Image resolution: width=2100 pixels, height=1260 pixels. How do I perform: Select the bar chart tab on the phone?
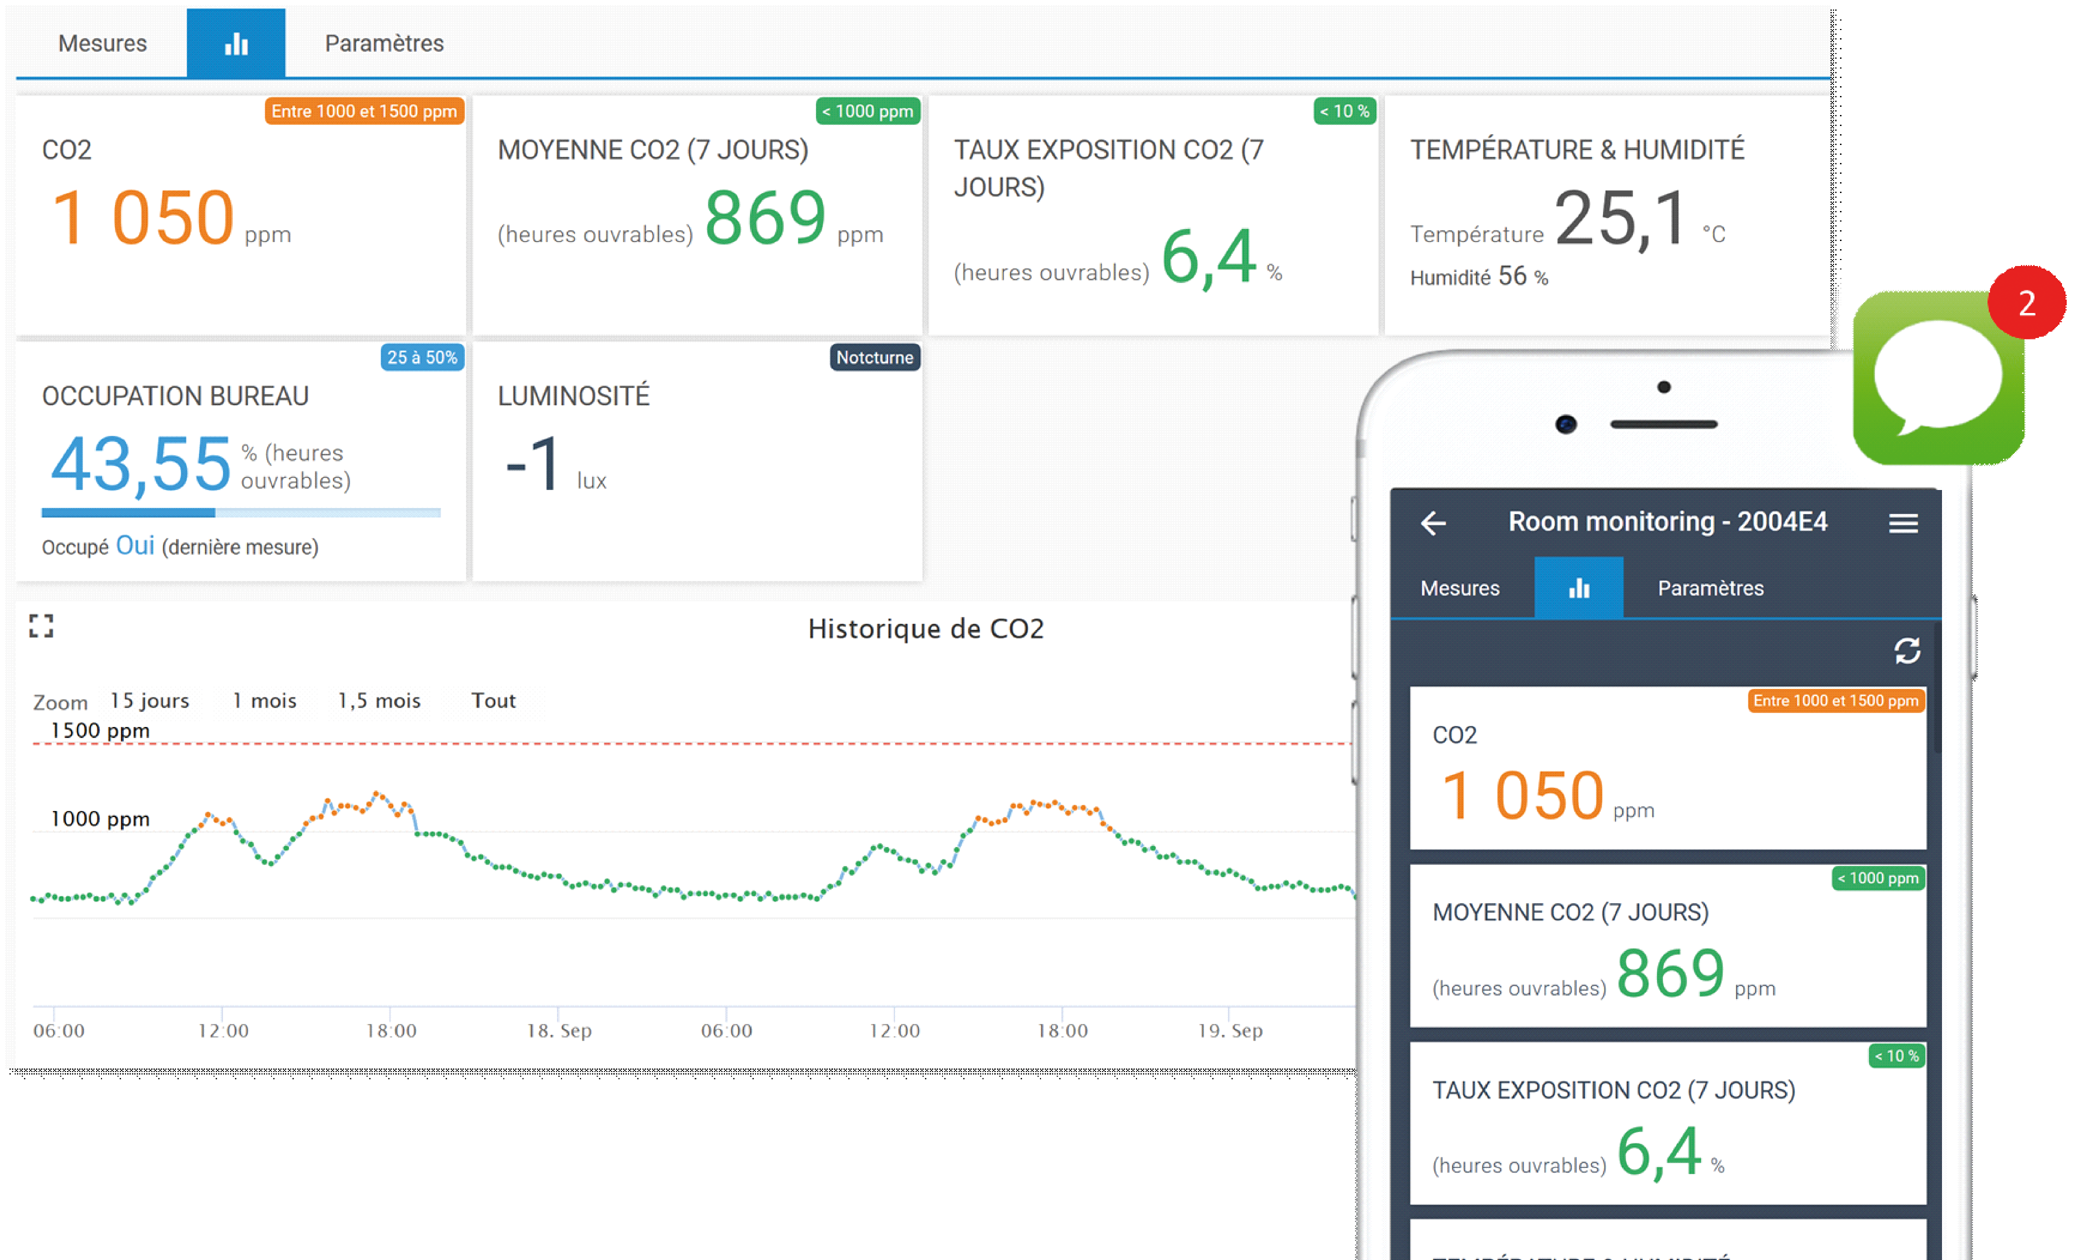click(1579, 588)
